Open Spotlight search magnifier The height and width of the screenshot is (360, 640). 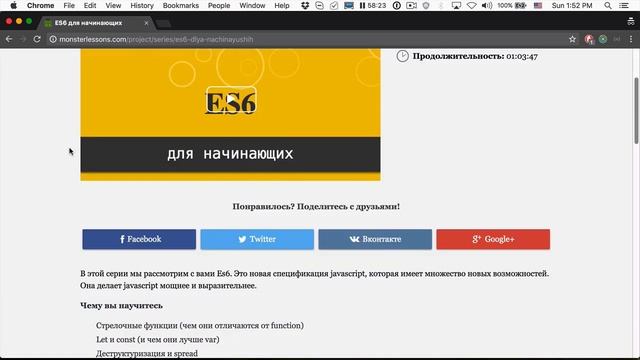click(x=608, y=5)
